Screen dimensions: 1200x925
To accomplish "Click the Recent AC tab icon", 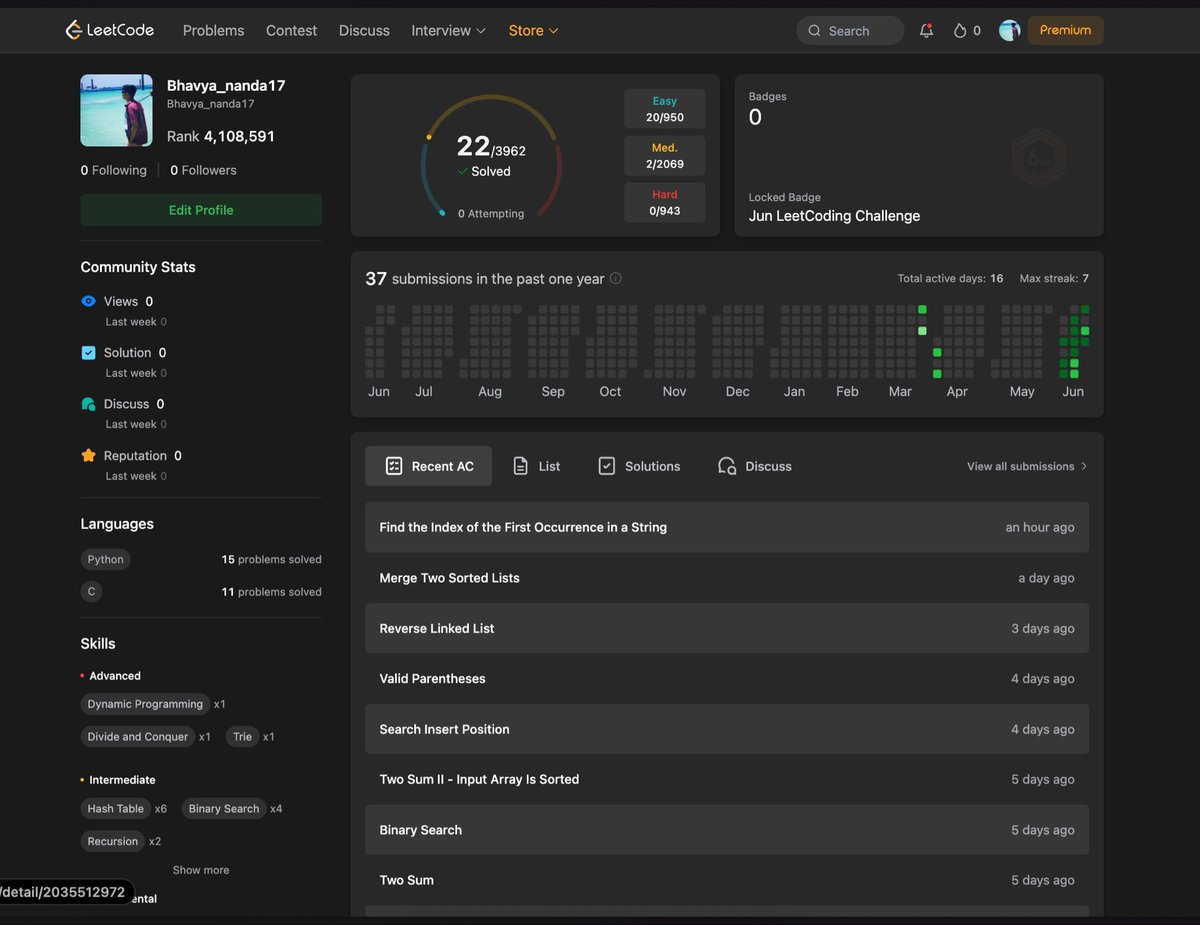I will point(394,466).
